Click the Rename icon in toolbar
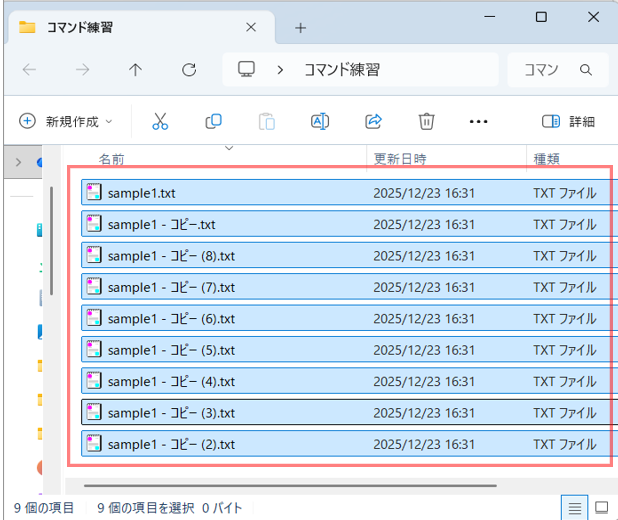The width and height of the screenshot is (618, 520). click(320, 121)
